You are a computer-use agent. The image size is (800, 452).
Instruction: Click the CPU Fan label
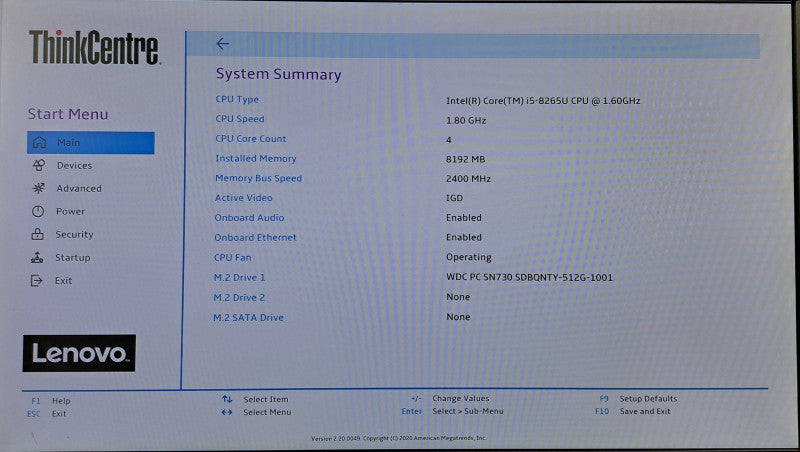point(233,258)
